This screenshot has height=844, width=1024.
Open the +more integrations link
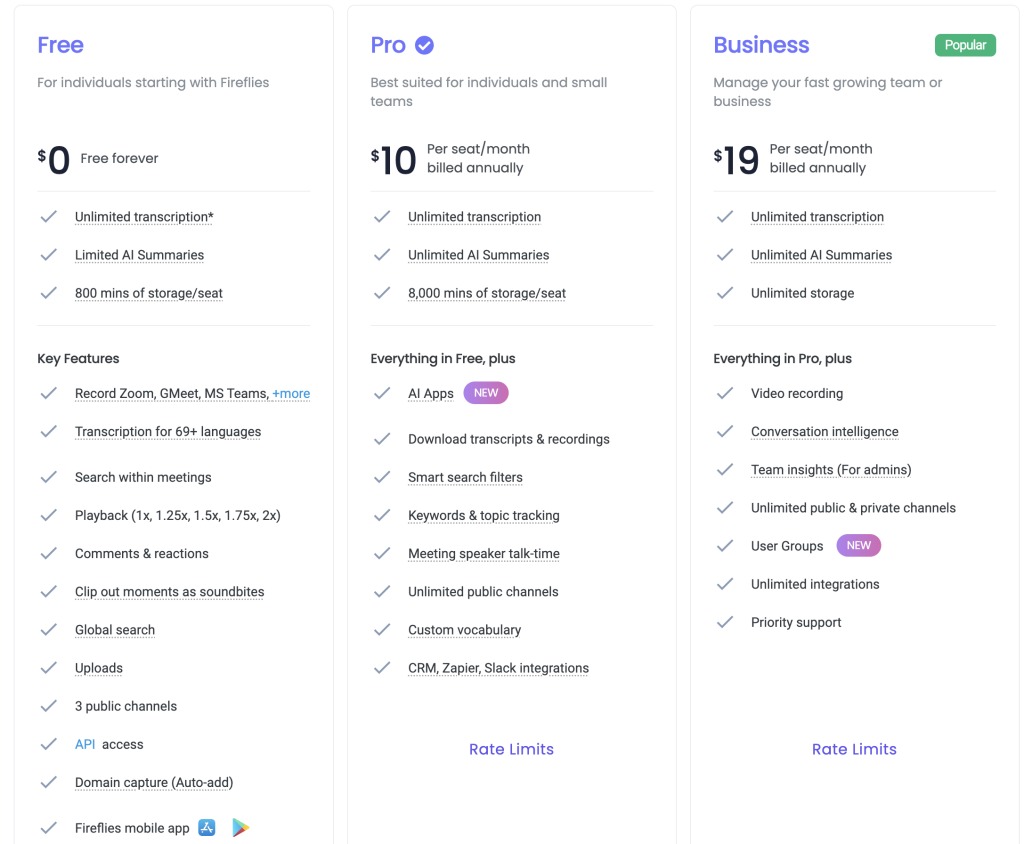pyautogui.click(x=291, y=394)
